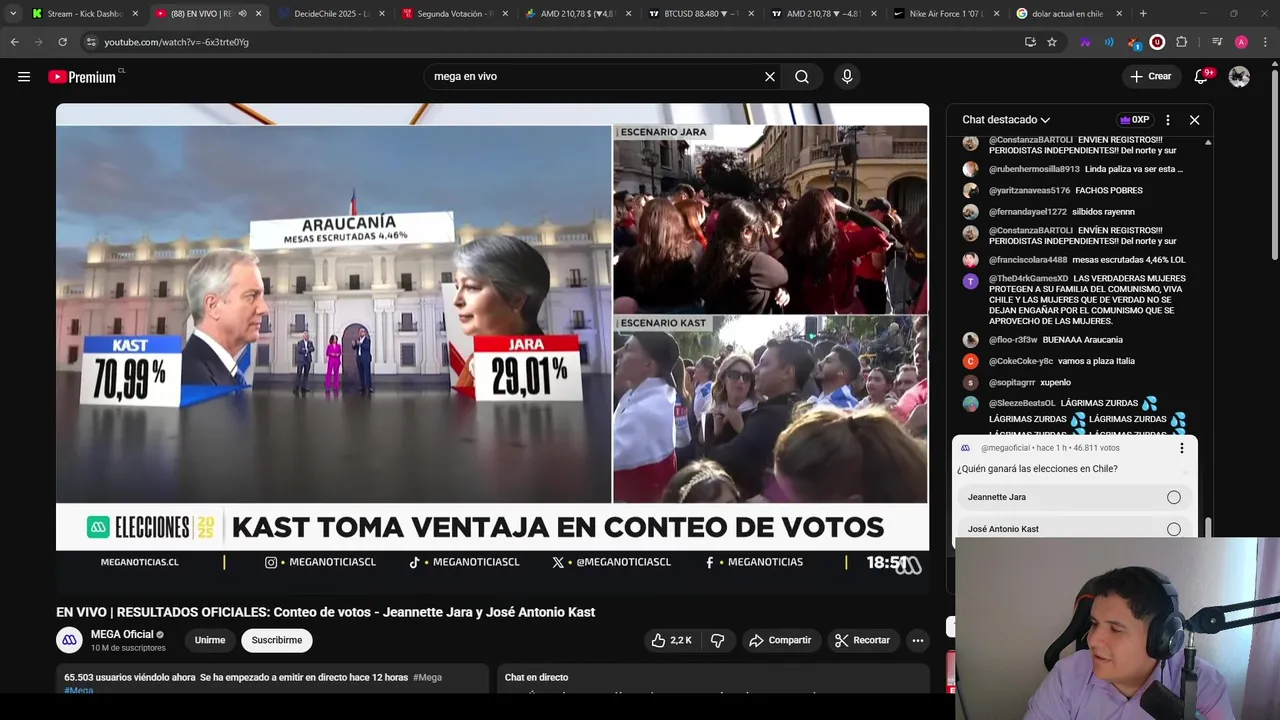Image resolution: width=1280 pixels, height=720 pixels.
Task: Mute the EN VIVO tab audio icon
Action: [x=242, y=14]
